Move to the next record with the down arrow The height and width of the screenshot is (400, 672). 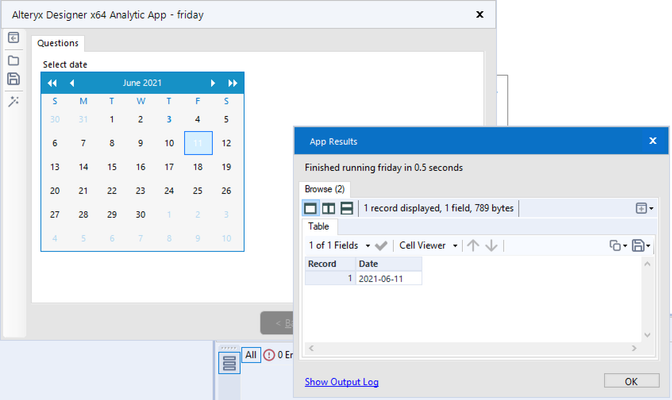(491, 246)
